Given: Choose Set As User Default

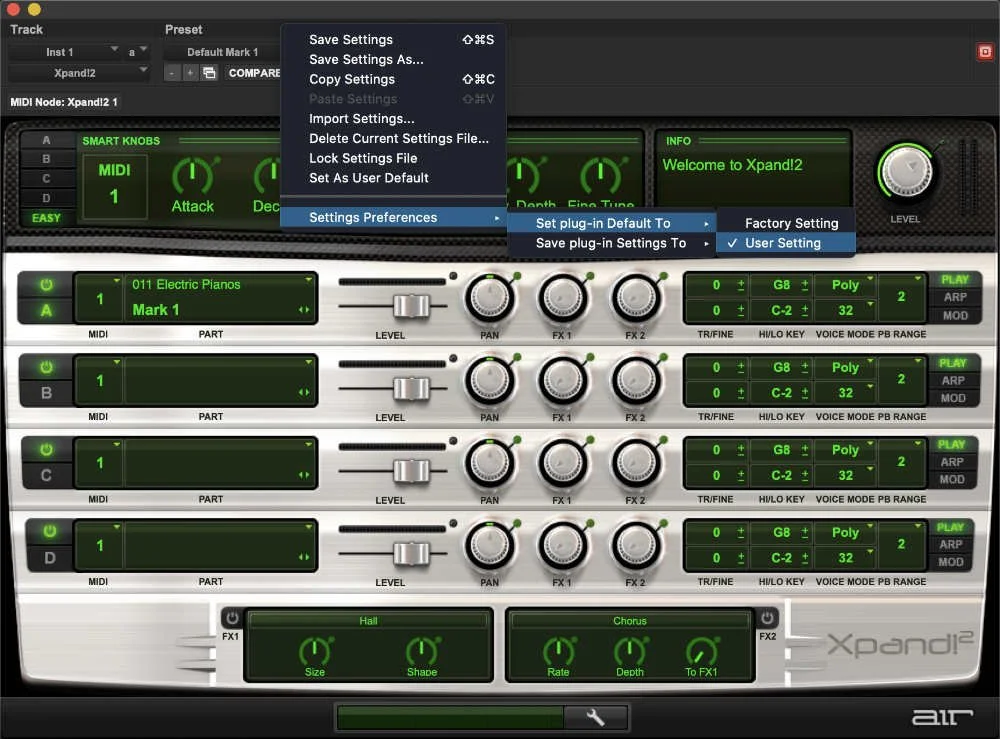Looking at the screenshot, I should [393, 178].
